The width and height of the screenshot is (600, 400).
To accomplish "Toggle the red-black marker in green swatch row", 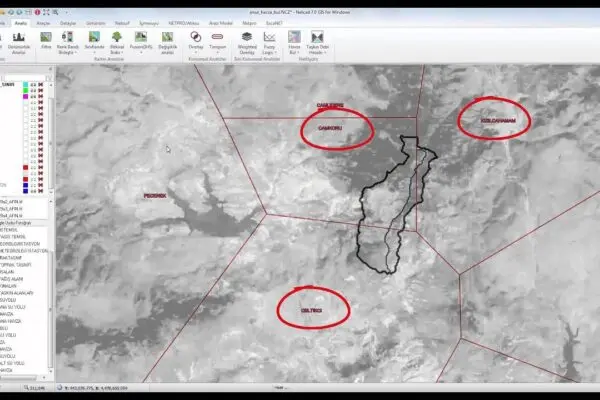I will pyautogui.click(x=41, y=91).
